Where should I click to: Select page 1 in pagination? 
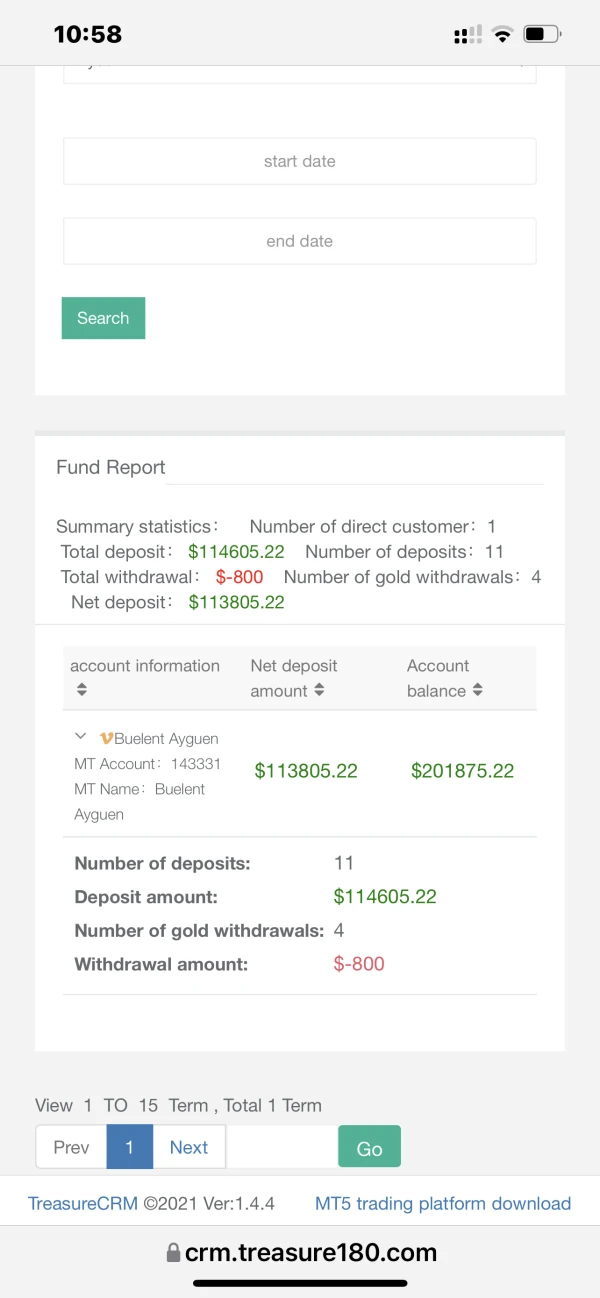click(129, 1147)
